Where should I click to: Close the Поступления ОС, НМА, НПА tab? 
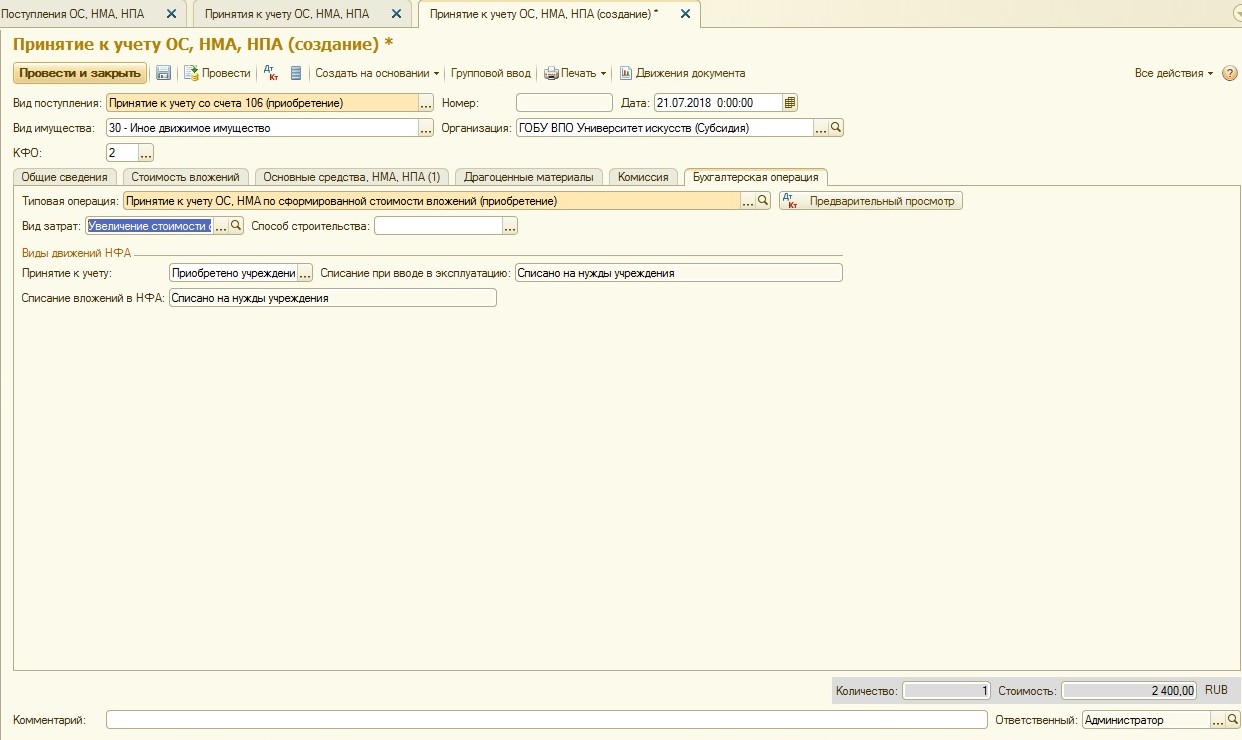(171, 14)
